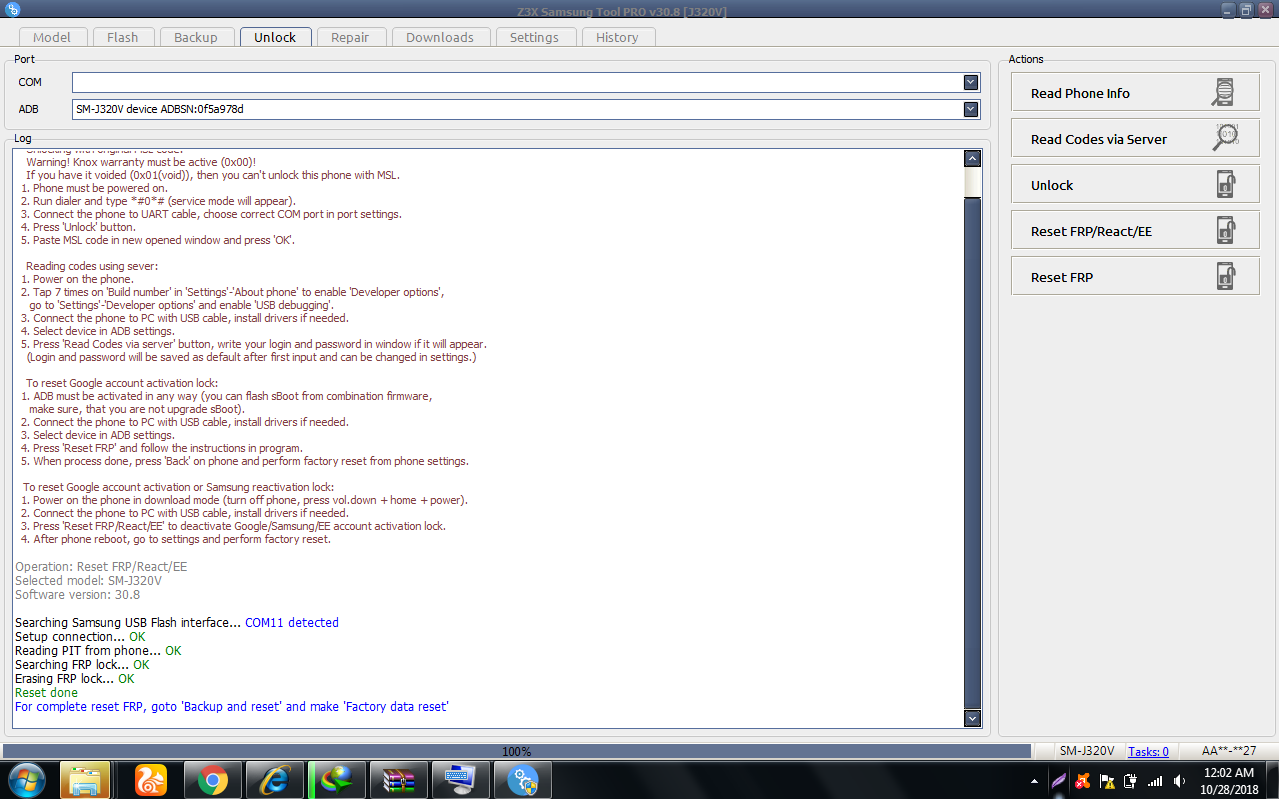
Task: Open the COM port dropdown
Action: [x=970, y=82]
